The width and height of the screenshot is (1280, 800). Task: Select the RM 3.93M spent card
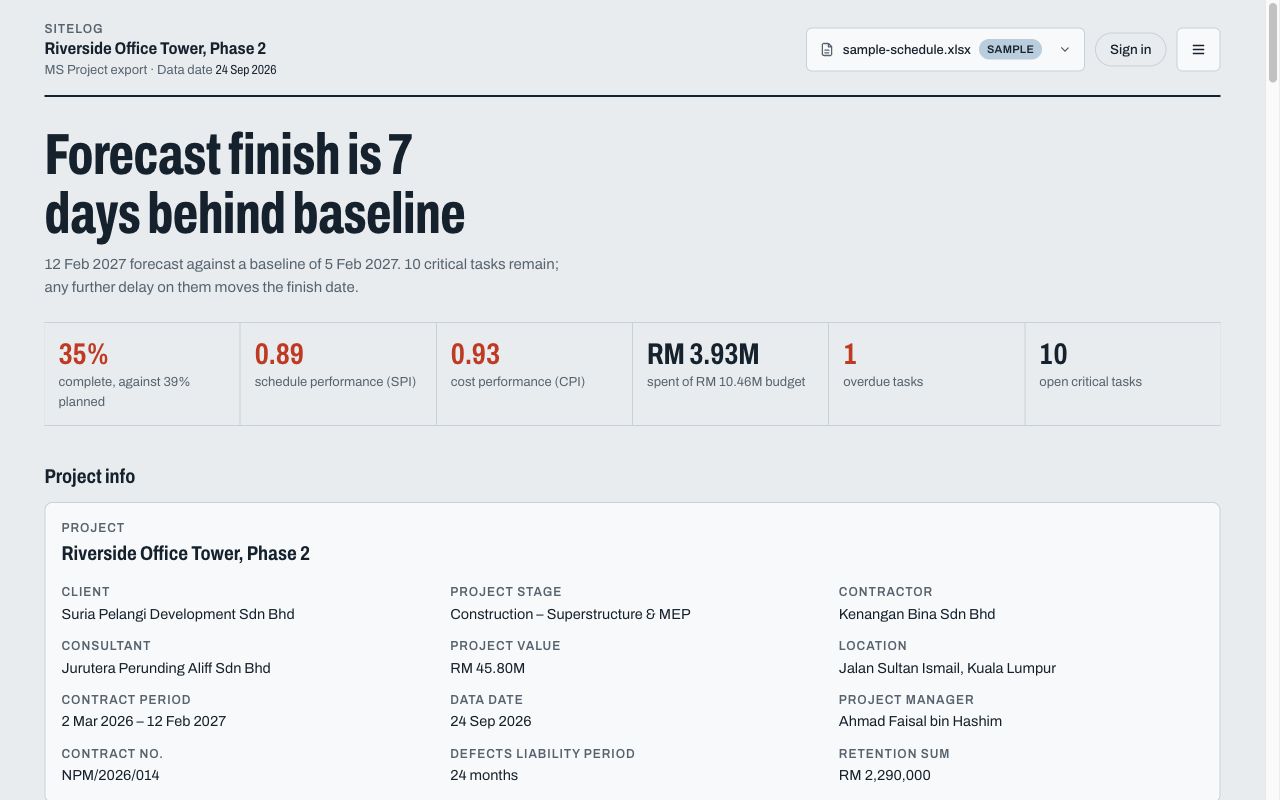730,374
